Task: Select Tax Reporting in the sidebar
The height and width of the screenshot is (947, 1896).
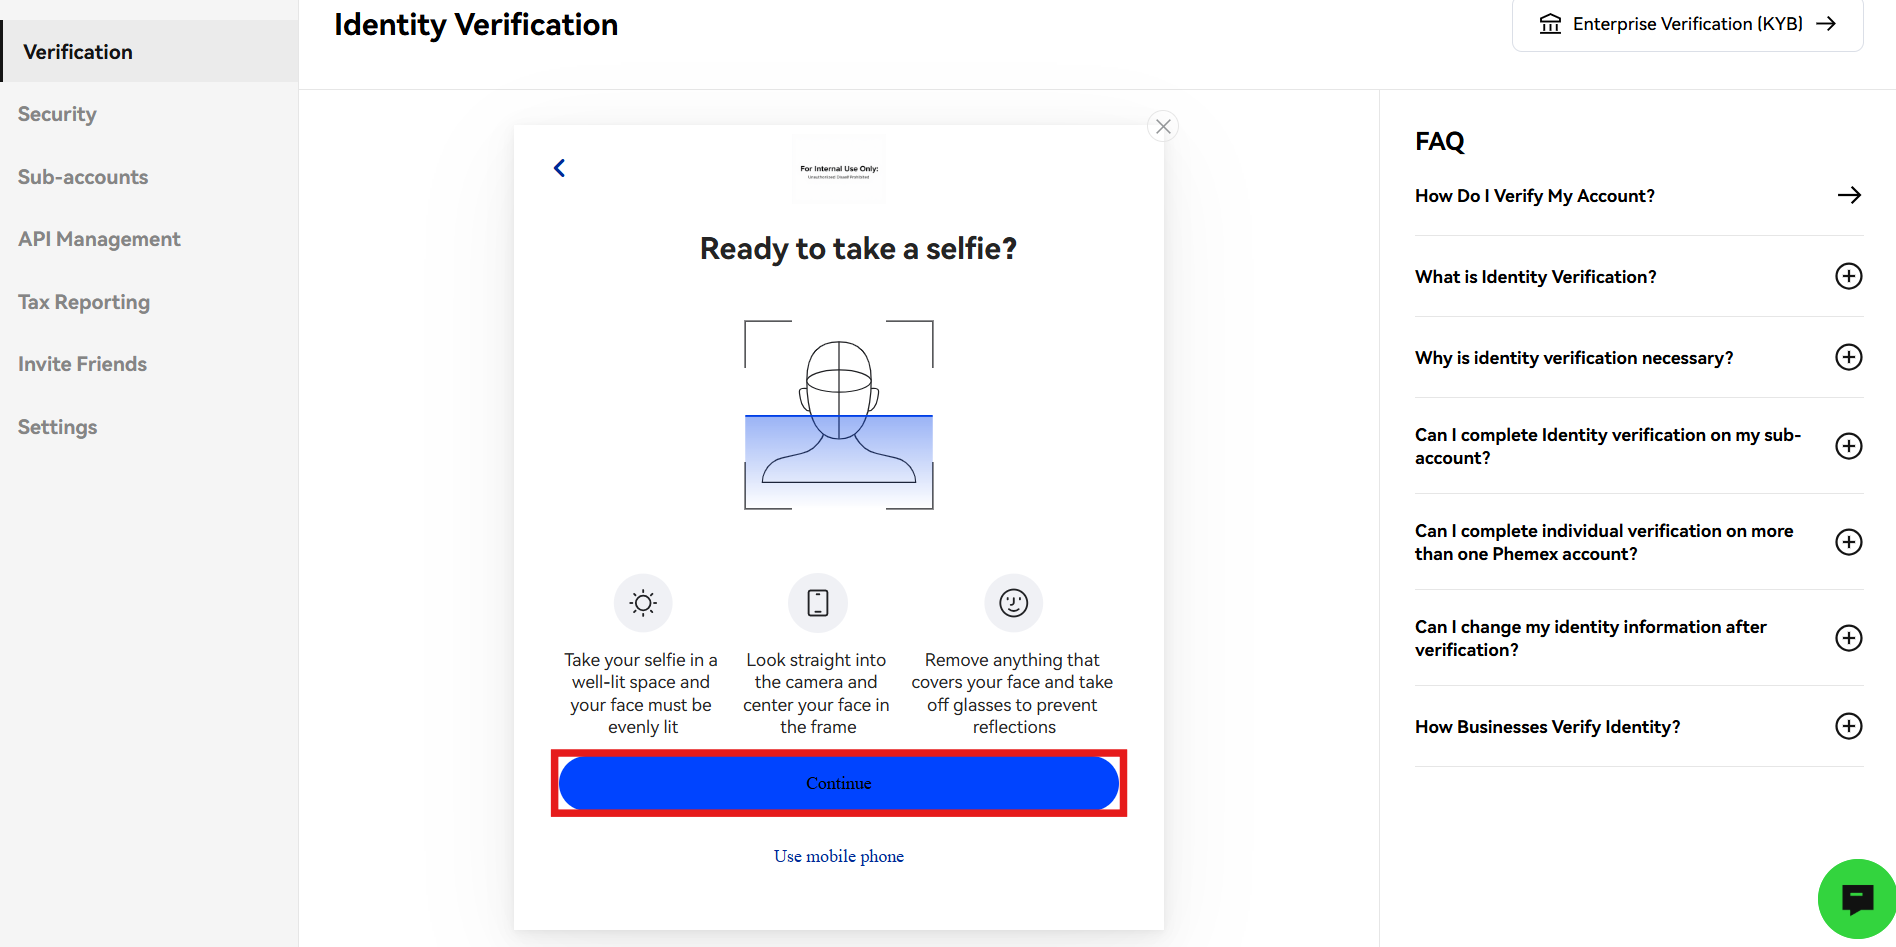Action: click(84, 302)
